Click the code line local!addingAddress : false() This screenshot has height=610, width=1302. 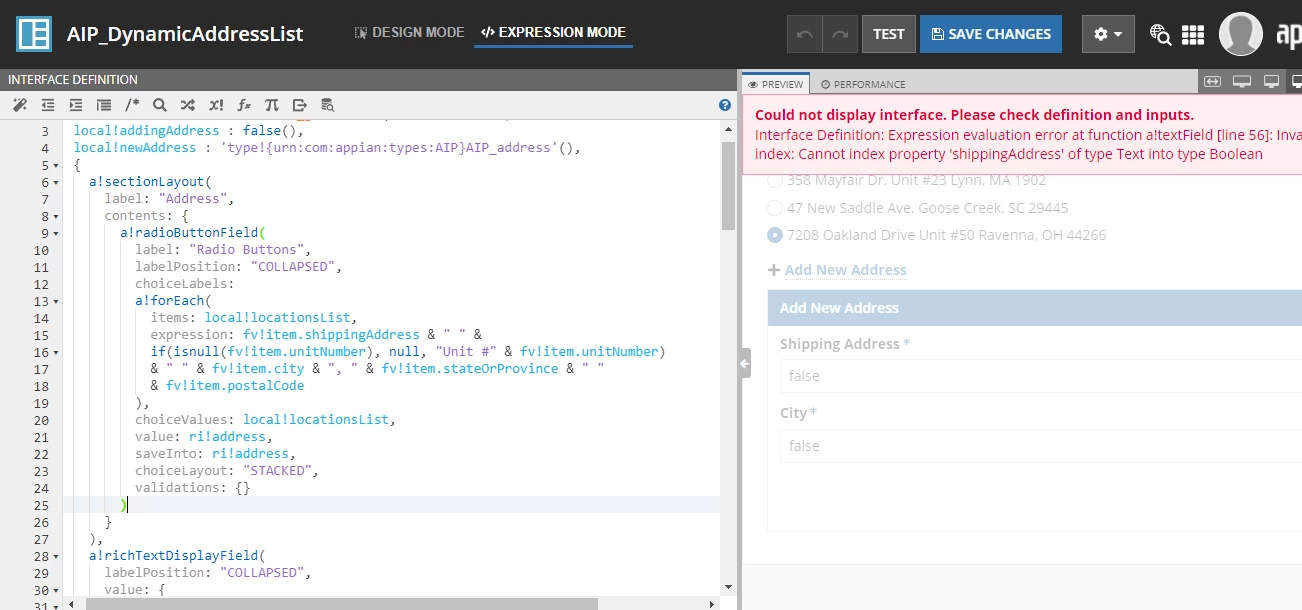188,131
